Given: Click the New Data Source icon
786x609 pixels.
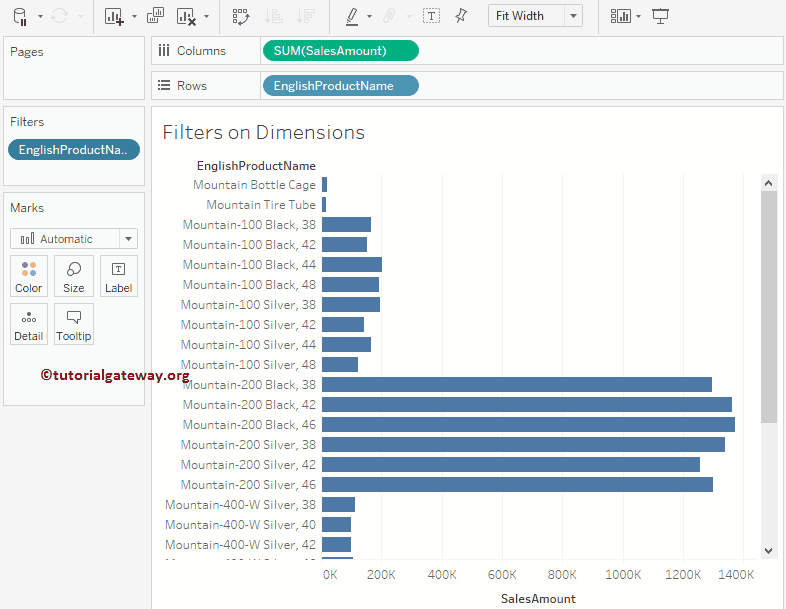Looking at the screenshot, I should pyautogui.click(x=20, y=16).
